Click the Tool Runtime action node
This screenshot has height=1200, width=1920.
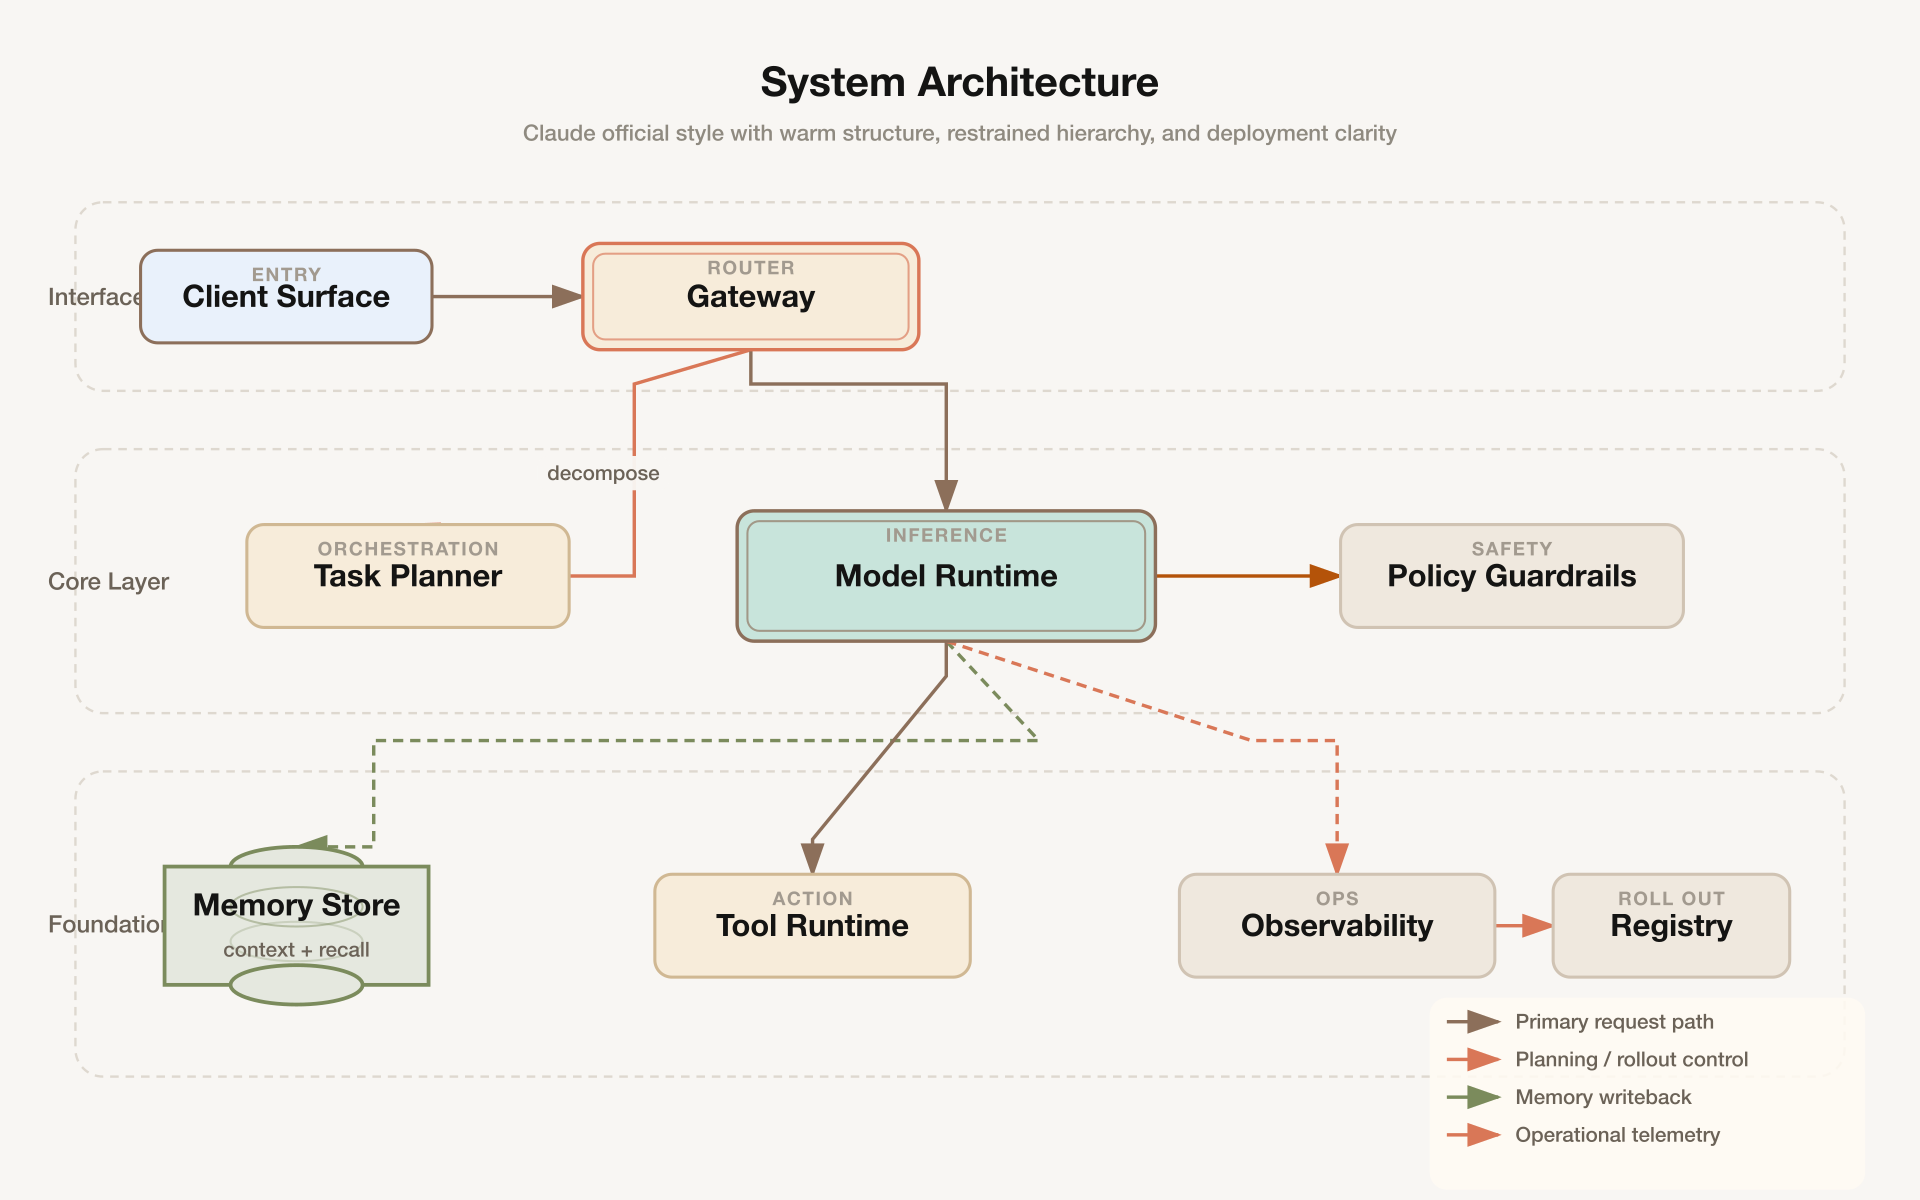click(x=812, y=926)
